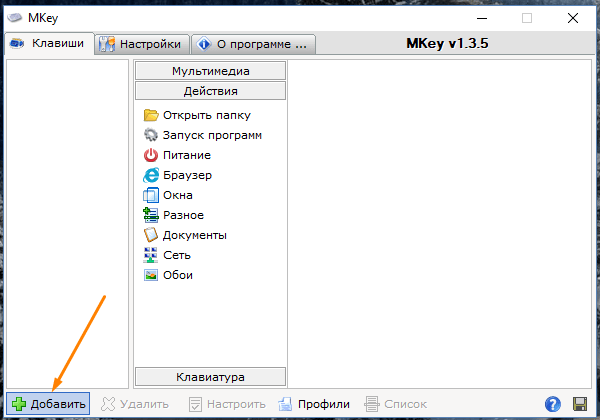Open the О программе tab
This screenshot has height=420, width=600.
253,44
